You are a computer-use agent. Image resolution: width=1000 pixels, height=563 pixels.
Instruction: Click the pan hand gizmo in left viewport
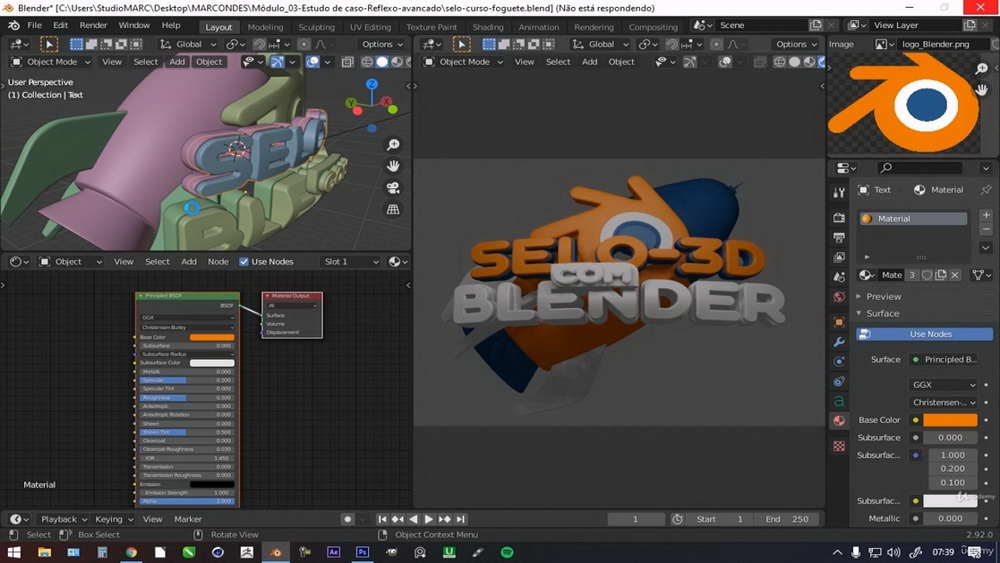393,166
